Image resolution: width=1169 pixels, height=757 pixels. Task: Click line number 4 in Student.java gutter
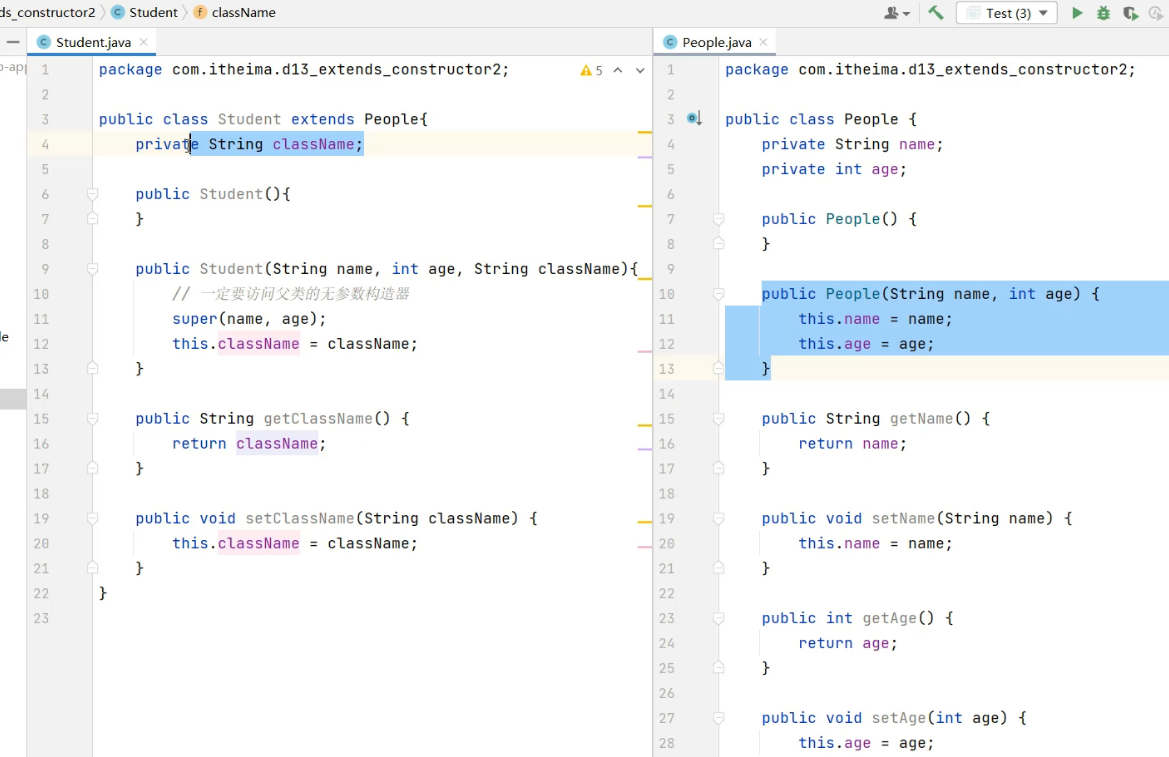pyautogui.click(x=45, y=144)
